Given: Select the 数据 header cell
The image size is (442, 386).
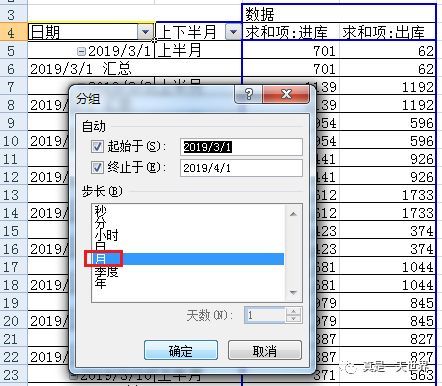Looking at the screenshot, I should click(339, 14).
